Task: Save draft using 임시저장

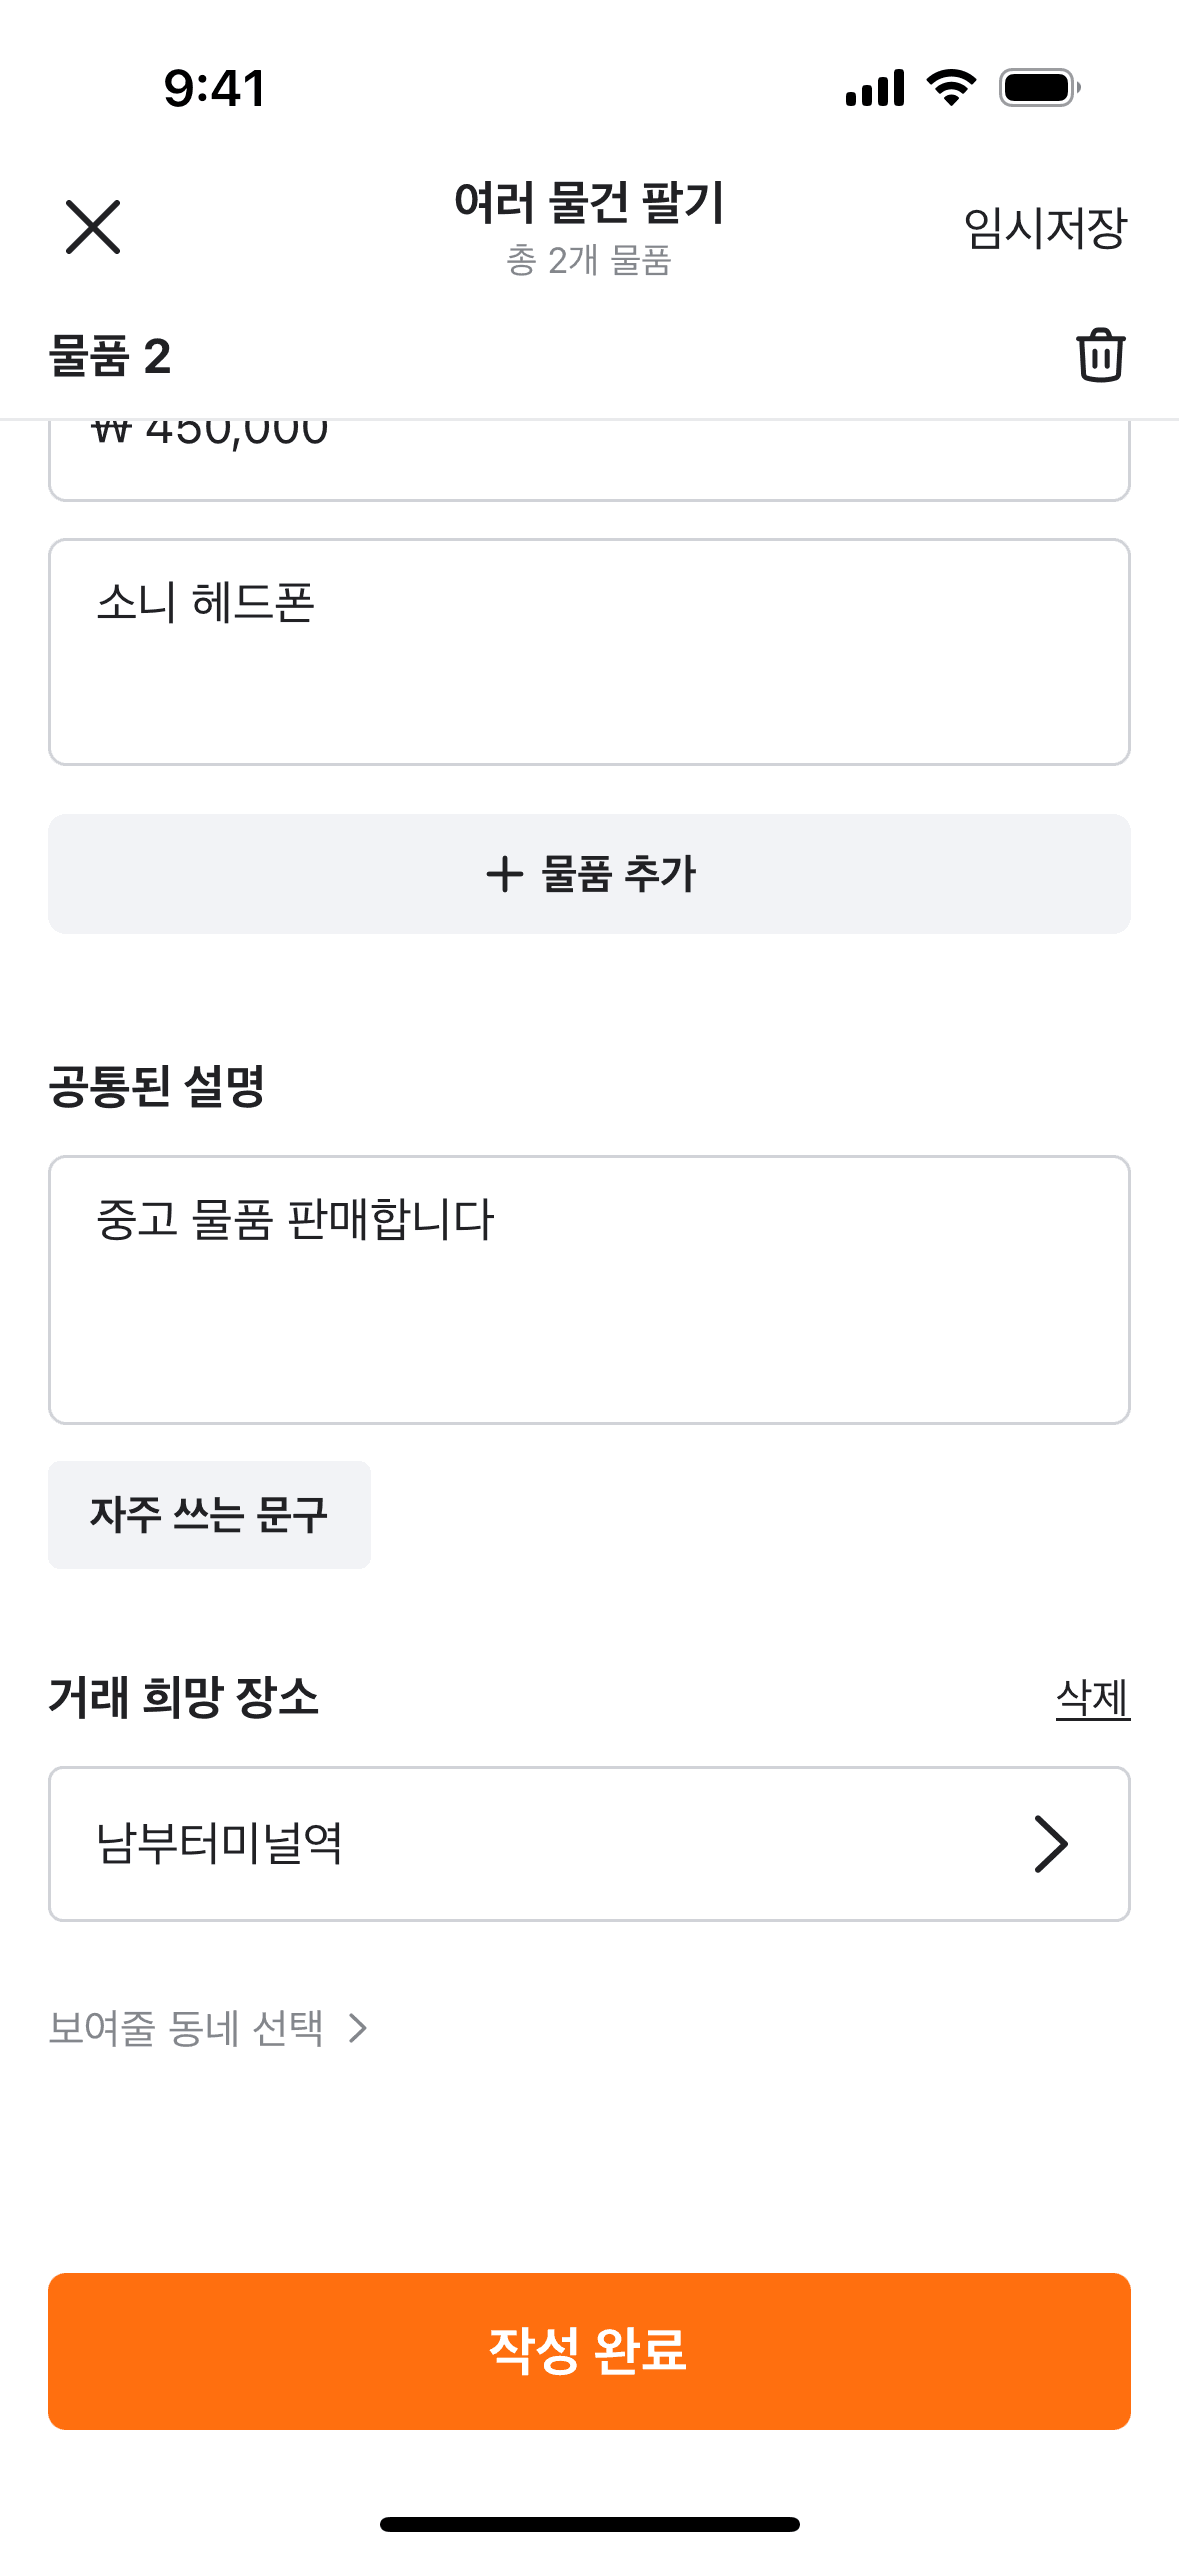Action: click(x=1045, y=228)
